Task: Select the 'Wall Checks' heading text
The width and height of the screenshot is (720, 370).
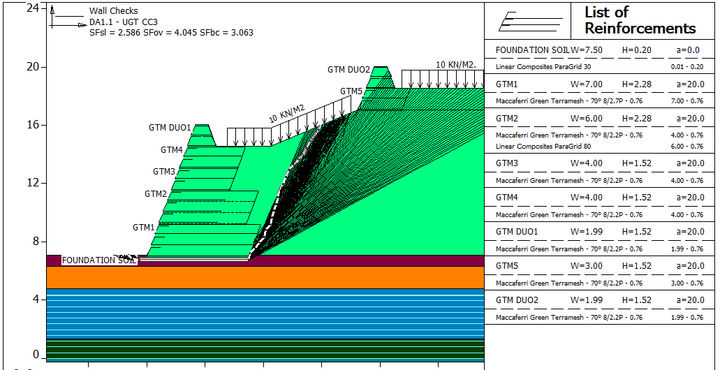Action: point(113,11)
